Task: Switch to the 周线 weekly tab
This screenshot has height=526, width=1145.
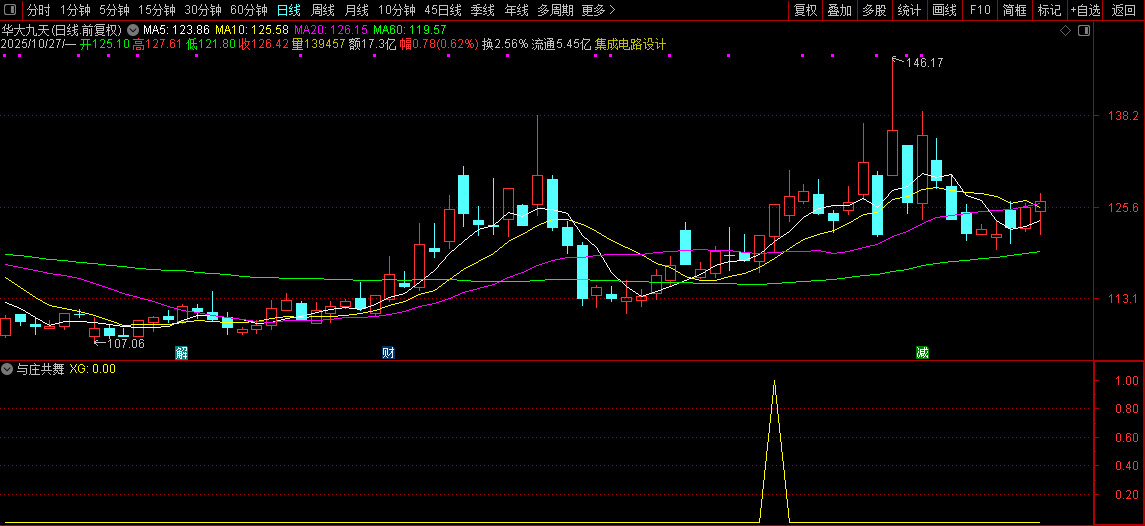Action: pyautogui.click(x=322, y=10)
